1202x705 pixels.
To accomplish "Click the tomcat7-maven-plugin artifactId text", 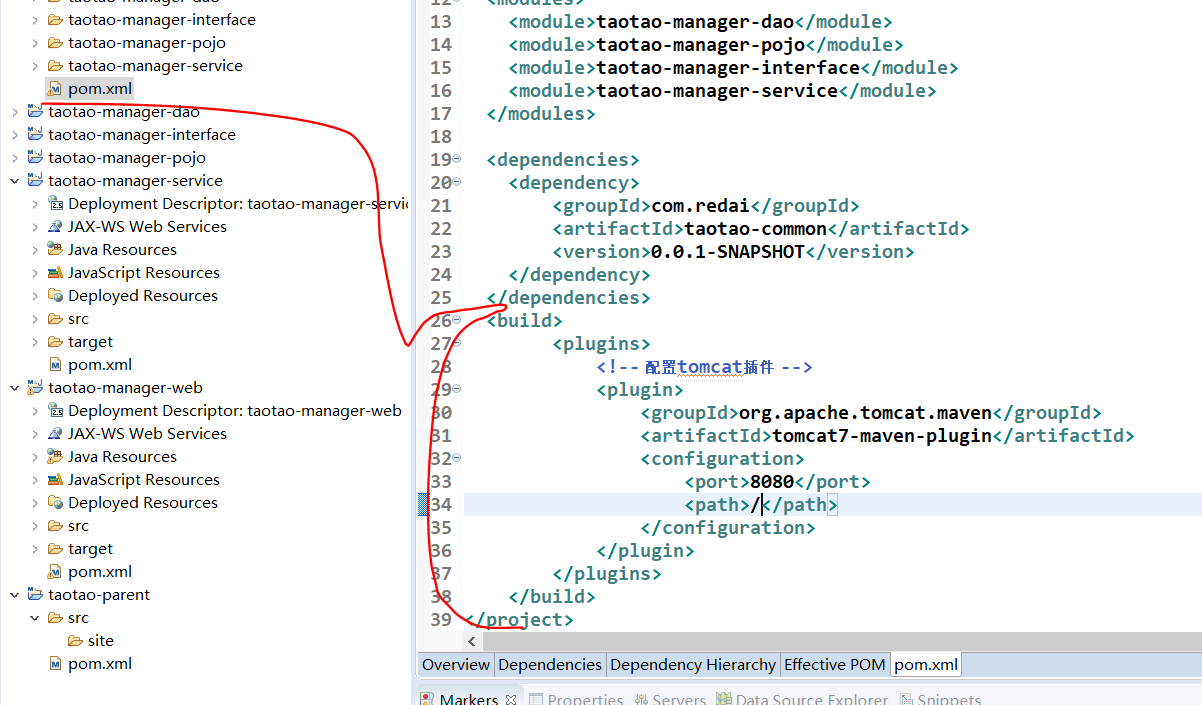I will click(x=882, y=436).
